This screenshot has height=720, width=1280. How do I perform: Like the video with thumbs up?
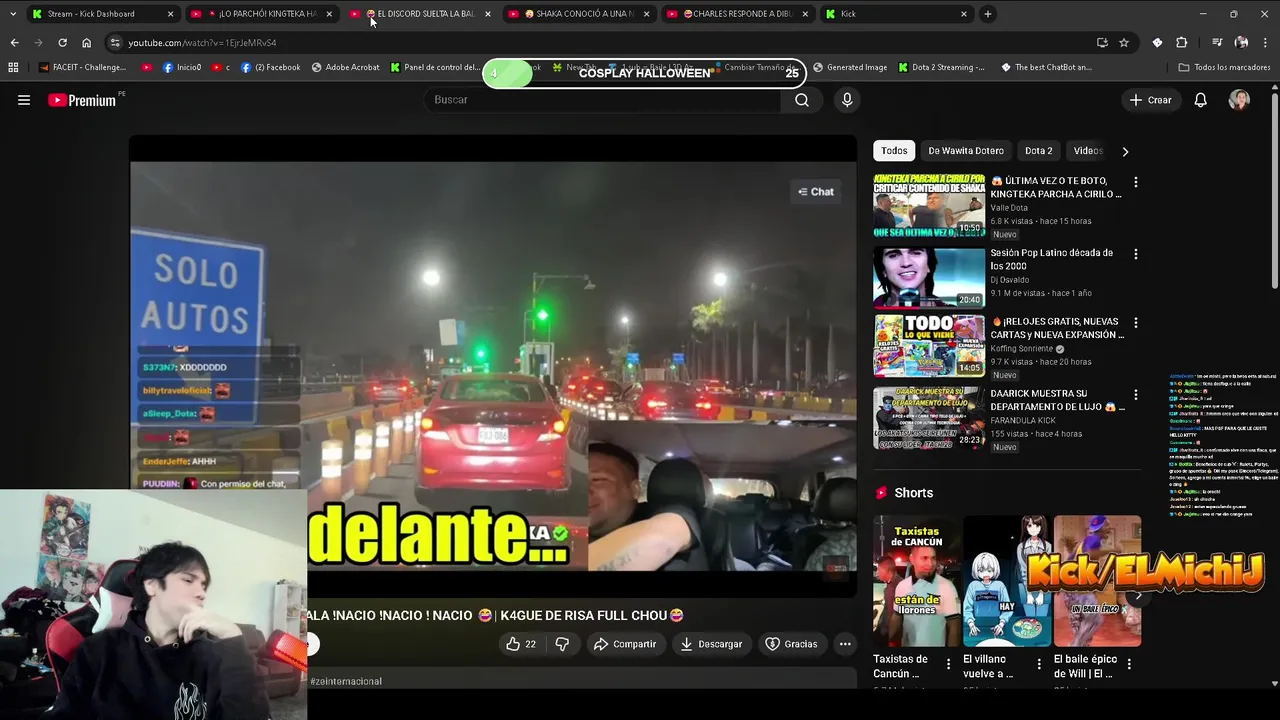520,644
